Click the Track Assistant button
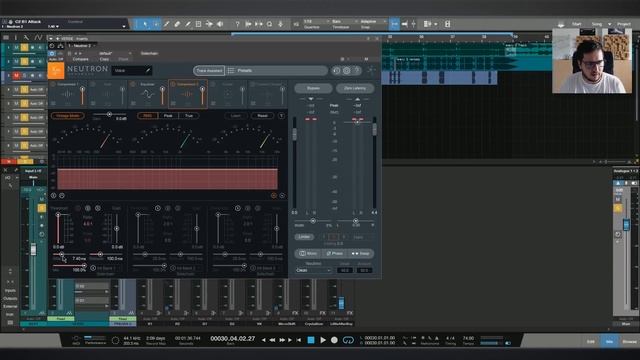Screen dimensions: 640x360 tap(209, 71)
